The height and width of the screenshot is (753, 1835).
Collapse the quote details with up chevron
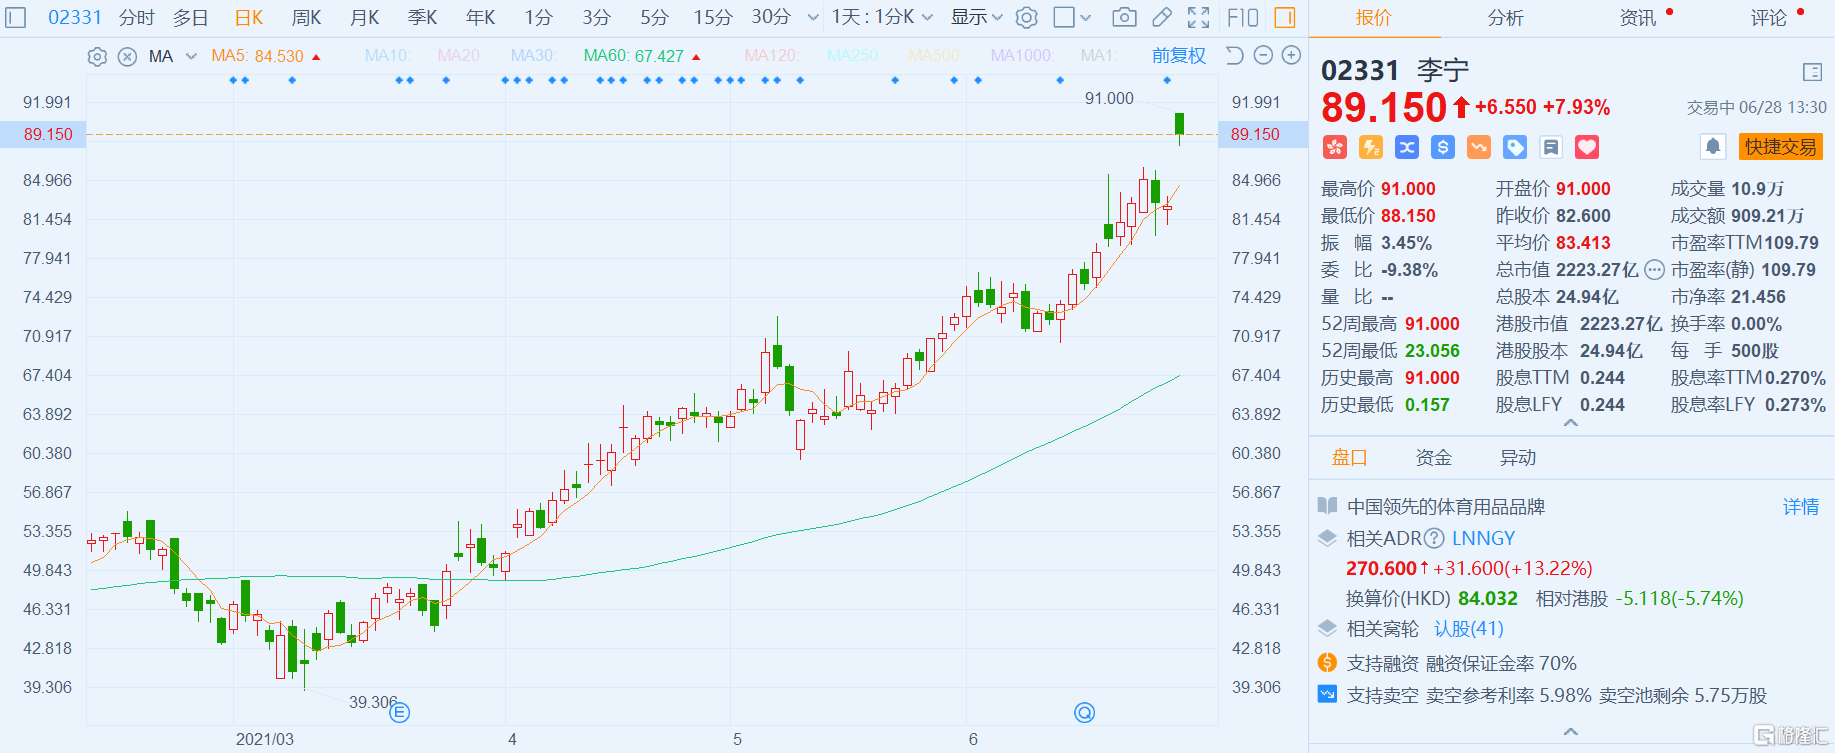(1571, 423)
